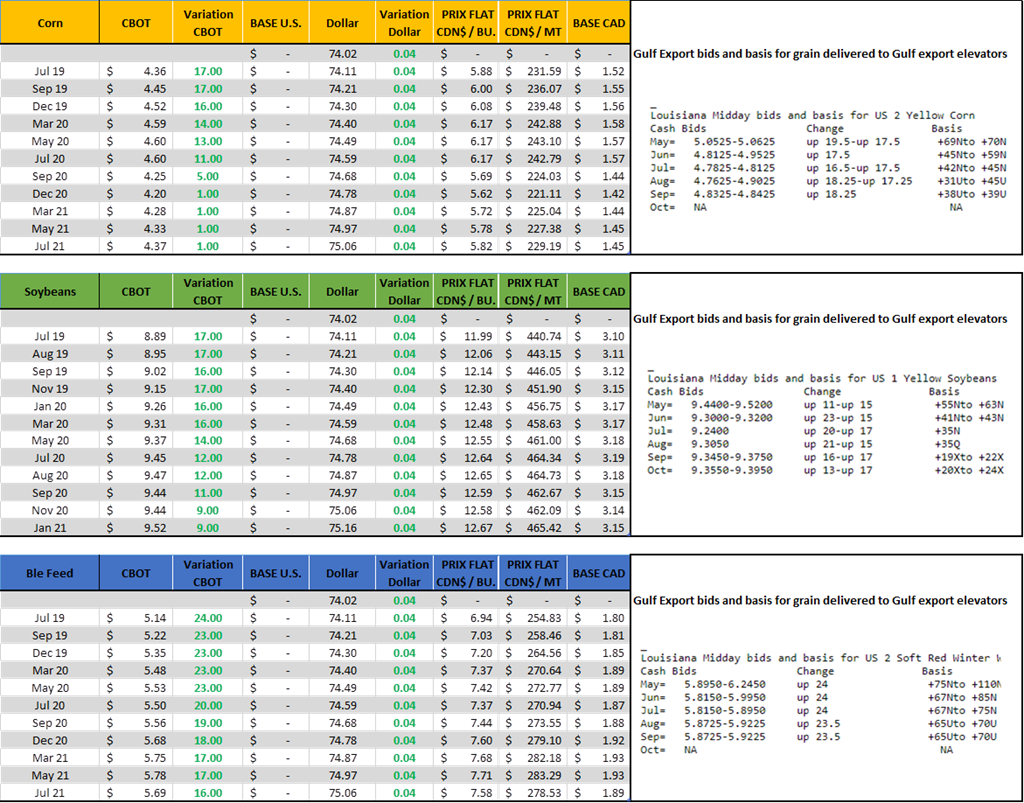Select Ble Feed Dec 20 price 279.10 per MT
This screenshot has height=803, width=1024.
534,740
